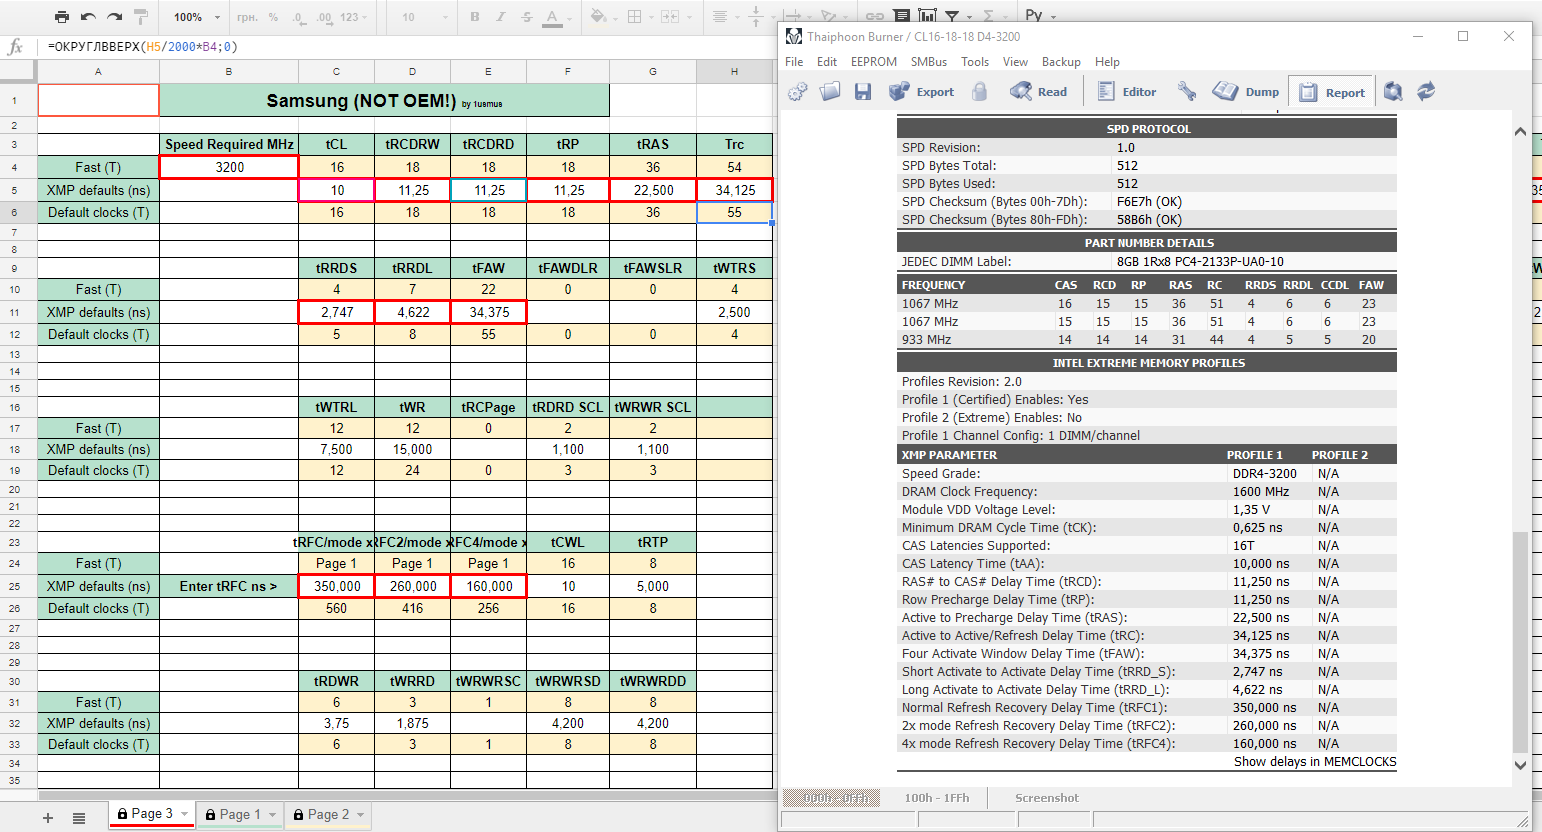1542x832 pixels.
Task: Open the File menu in Thaiphoon Burner
Action: coord(794,62)
